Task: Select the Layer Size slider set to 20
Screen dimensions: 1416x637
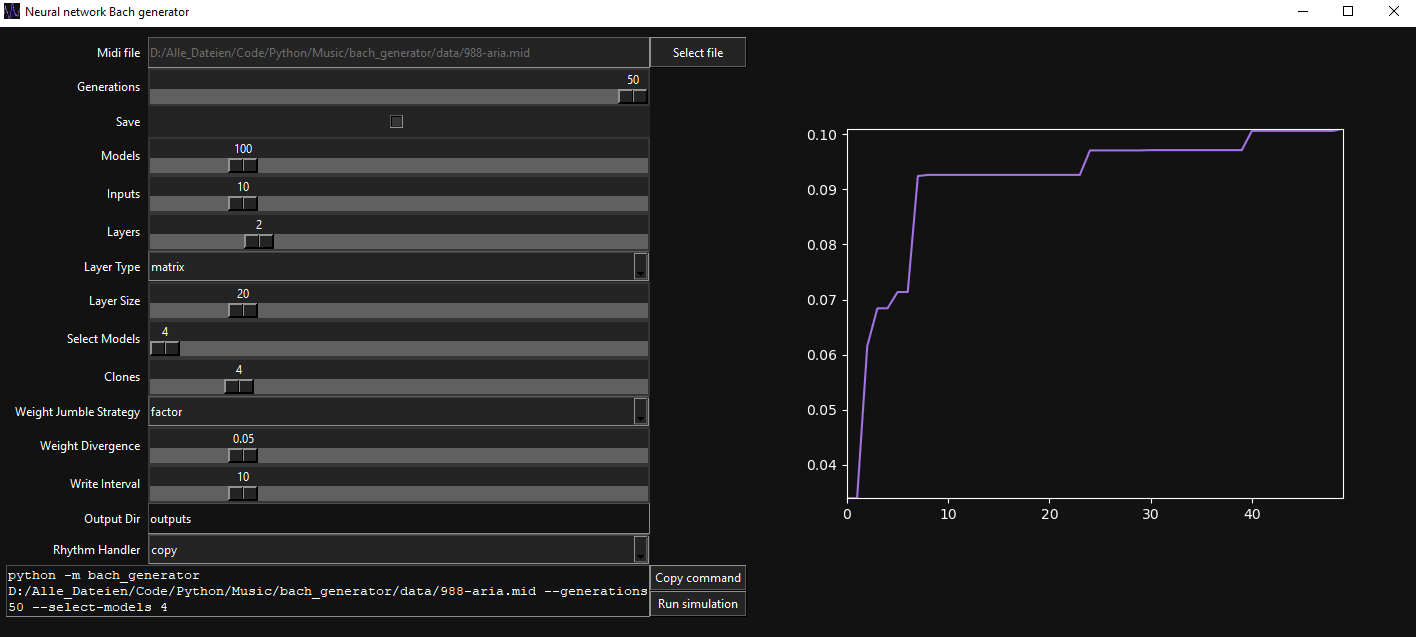Action: tap(242, 310)
